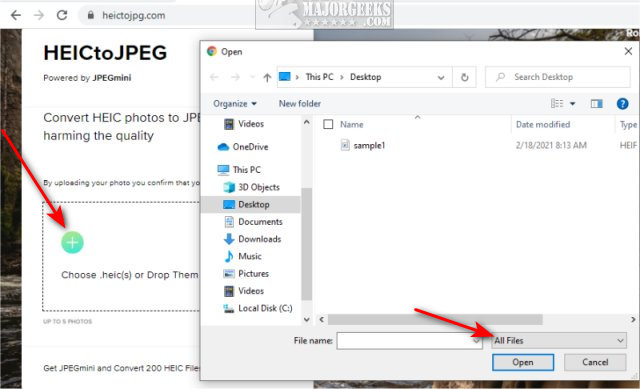Image resolution: width=640 pixels, height=389 pixels.
Task: Click navigation pane scroll up arrow
Action: pos(307,122)
